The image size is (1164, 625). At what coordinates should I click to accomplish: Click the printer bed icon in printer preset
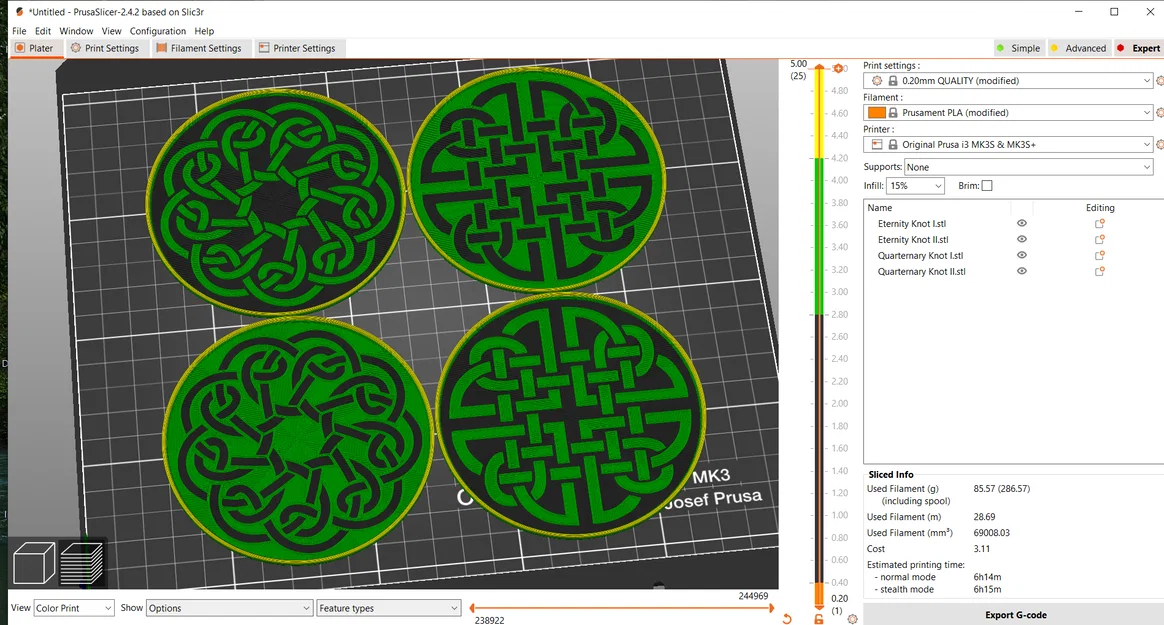click(877, 145)
